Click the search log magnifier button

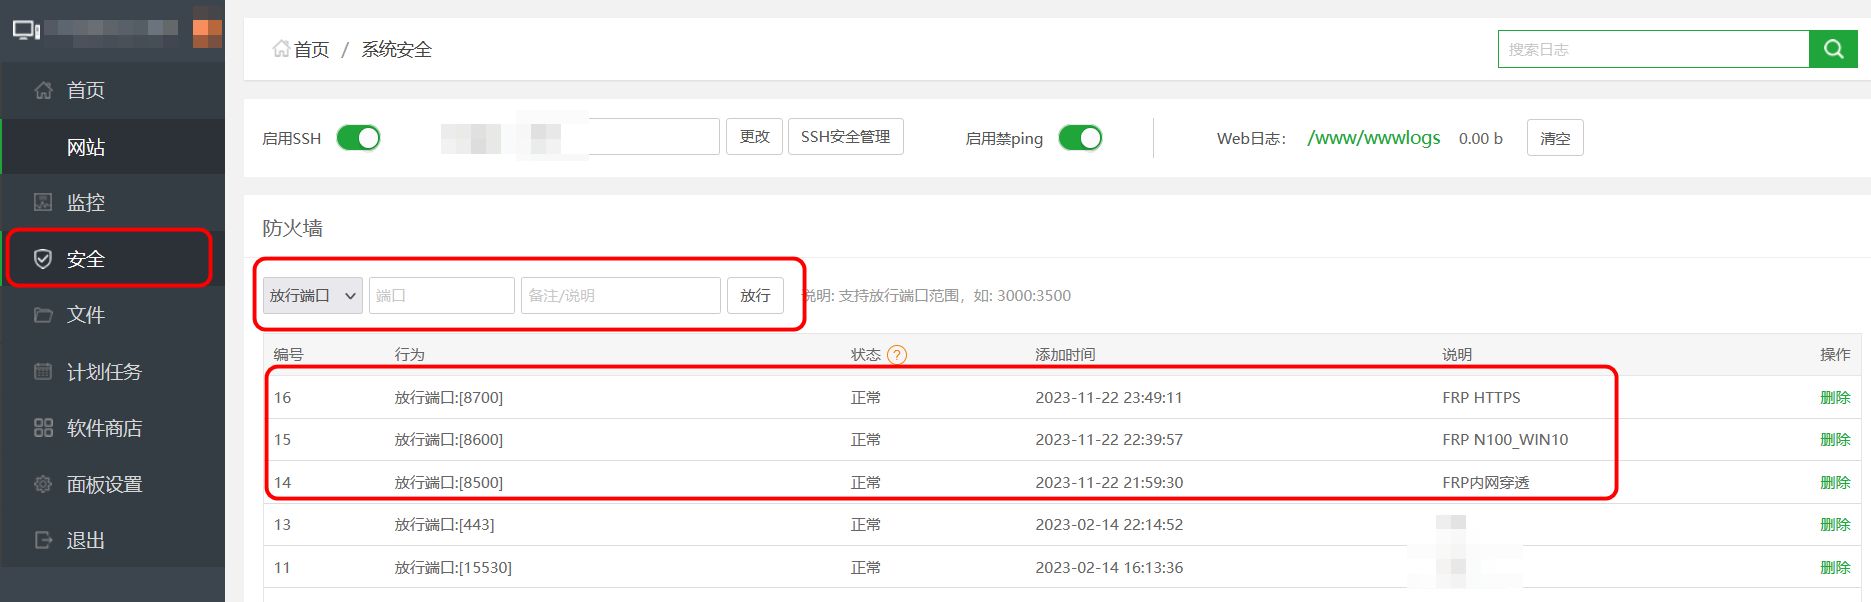[1832, 49]
